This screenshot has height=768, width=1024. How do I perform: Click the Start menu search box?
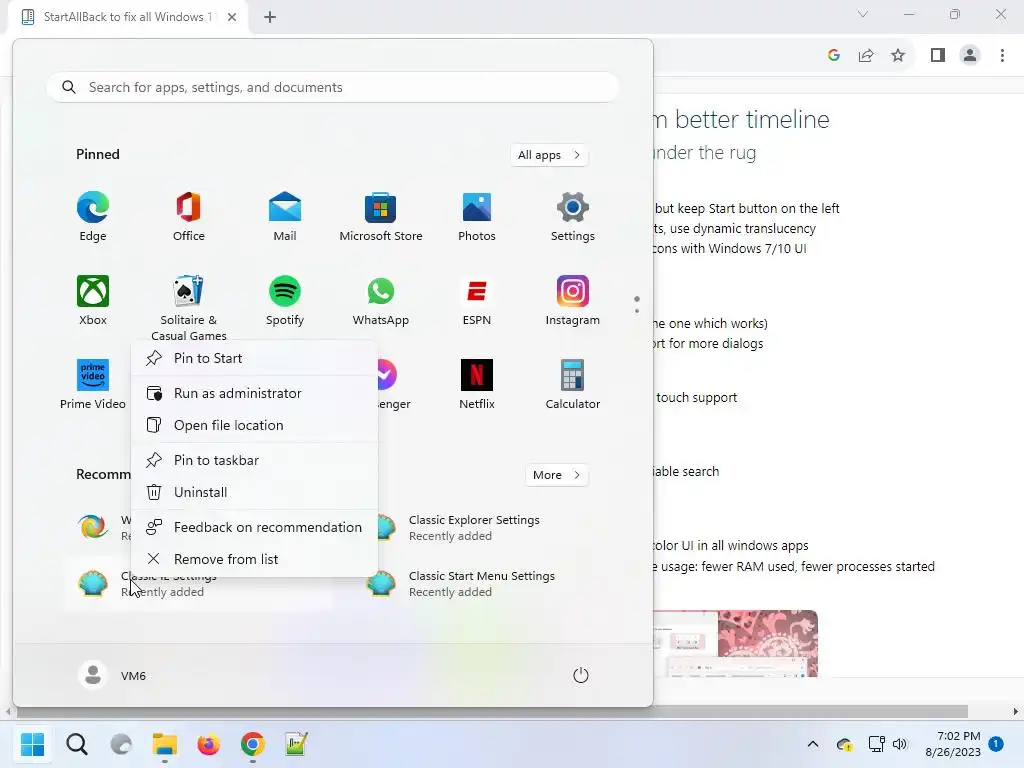pyautogui.click(x=332, y=87)
